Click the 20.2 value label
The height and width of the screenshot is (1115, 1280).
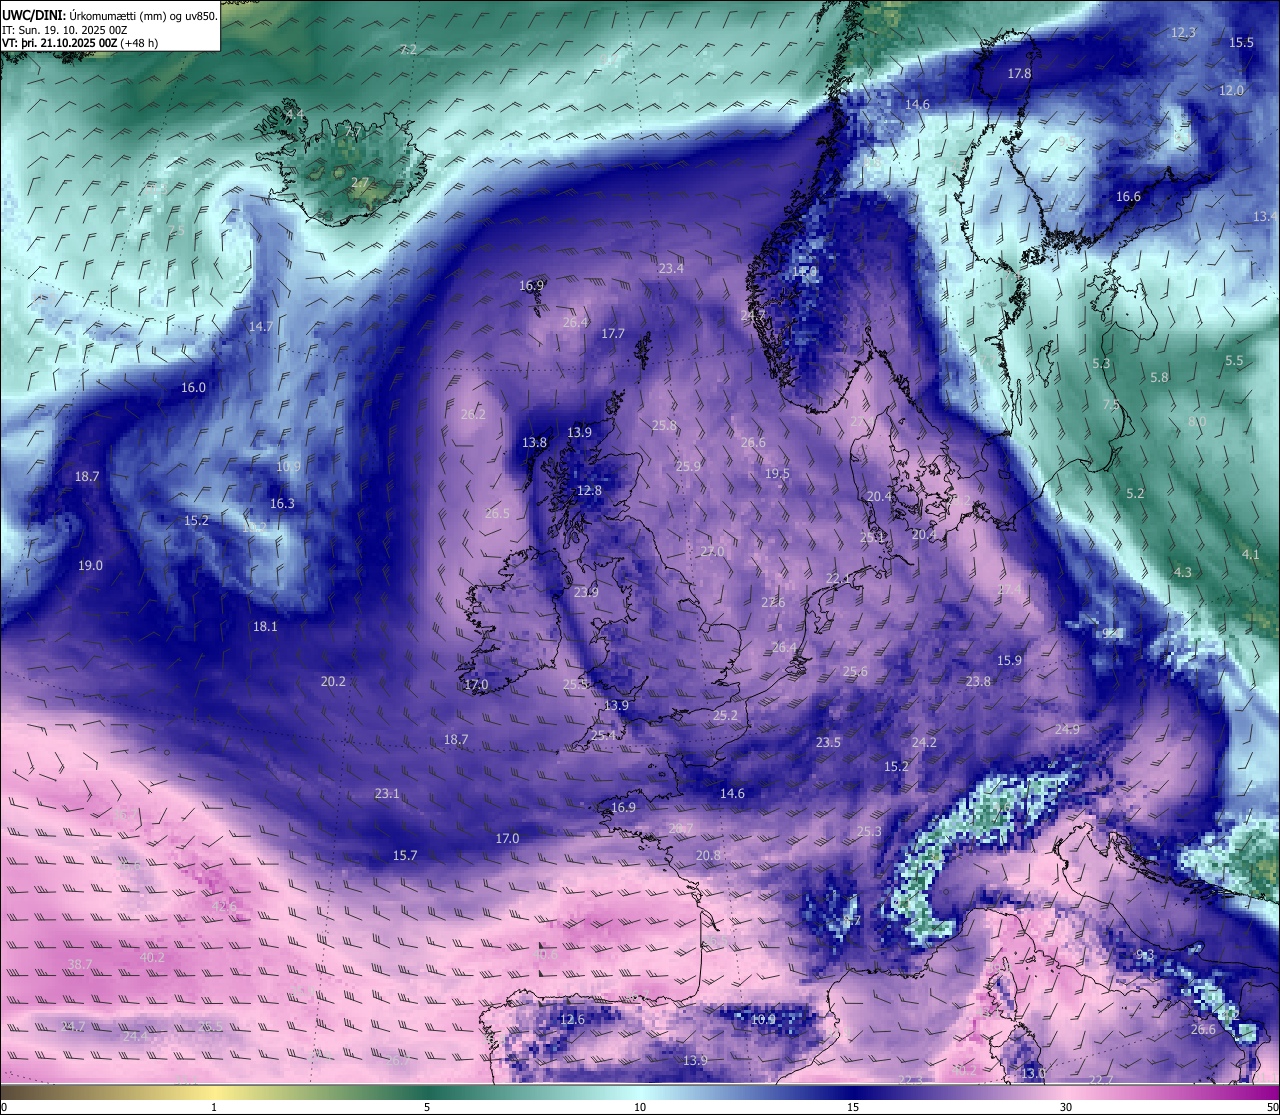pyautogui.click(x=333, y=682)
